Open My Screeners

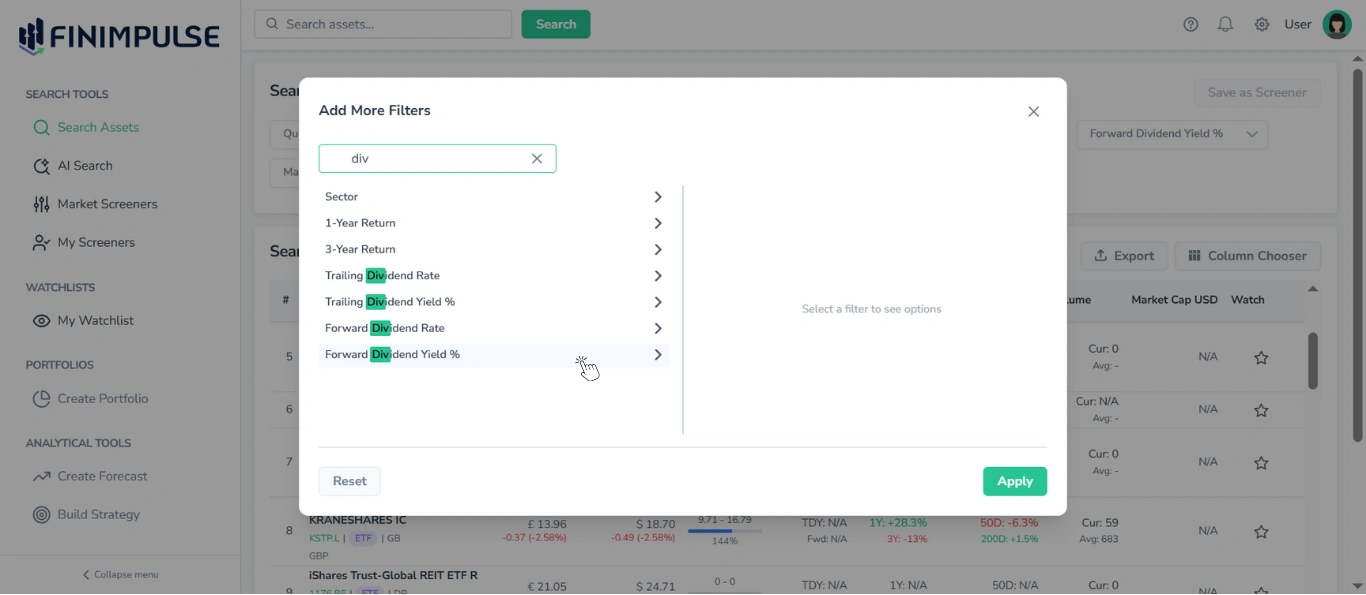click(x=97, y=242)
